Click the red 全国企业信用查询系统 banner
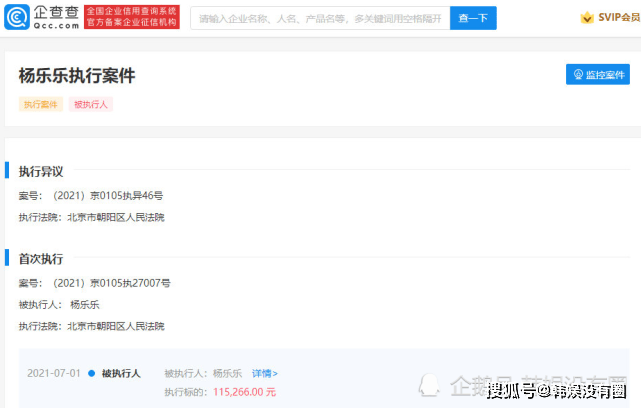This screenshot has height=408, width=641. pyautogui.click(x=132, y=17)
